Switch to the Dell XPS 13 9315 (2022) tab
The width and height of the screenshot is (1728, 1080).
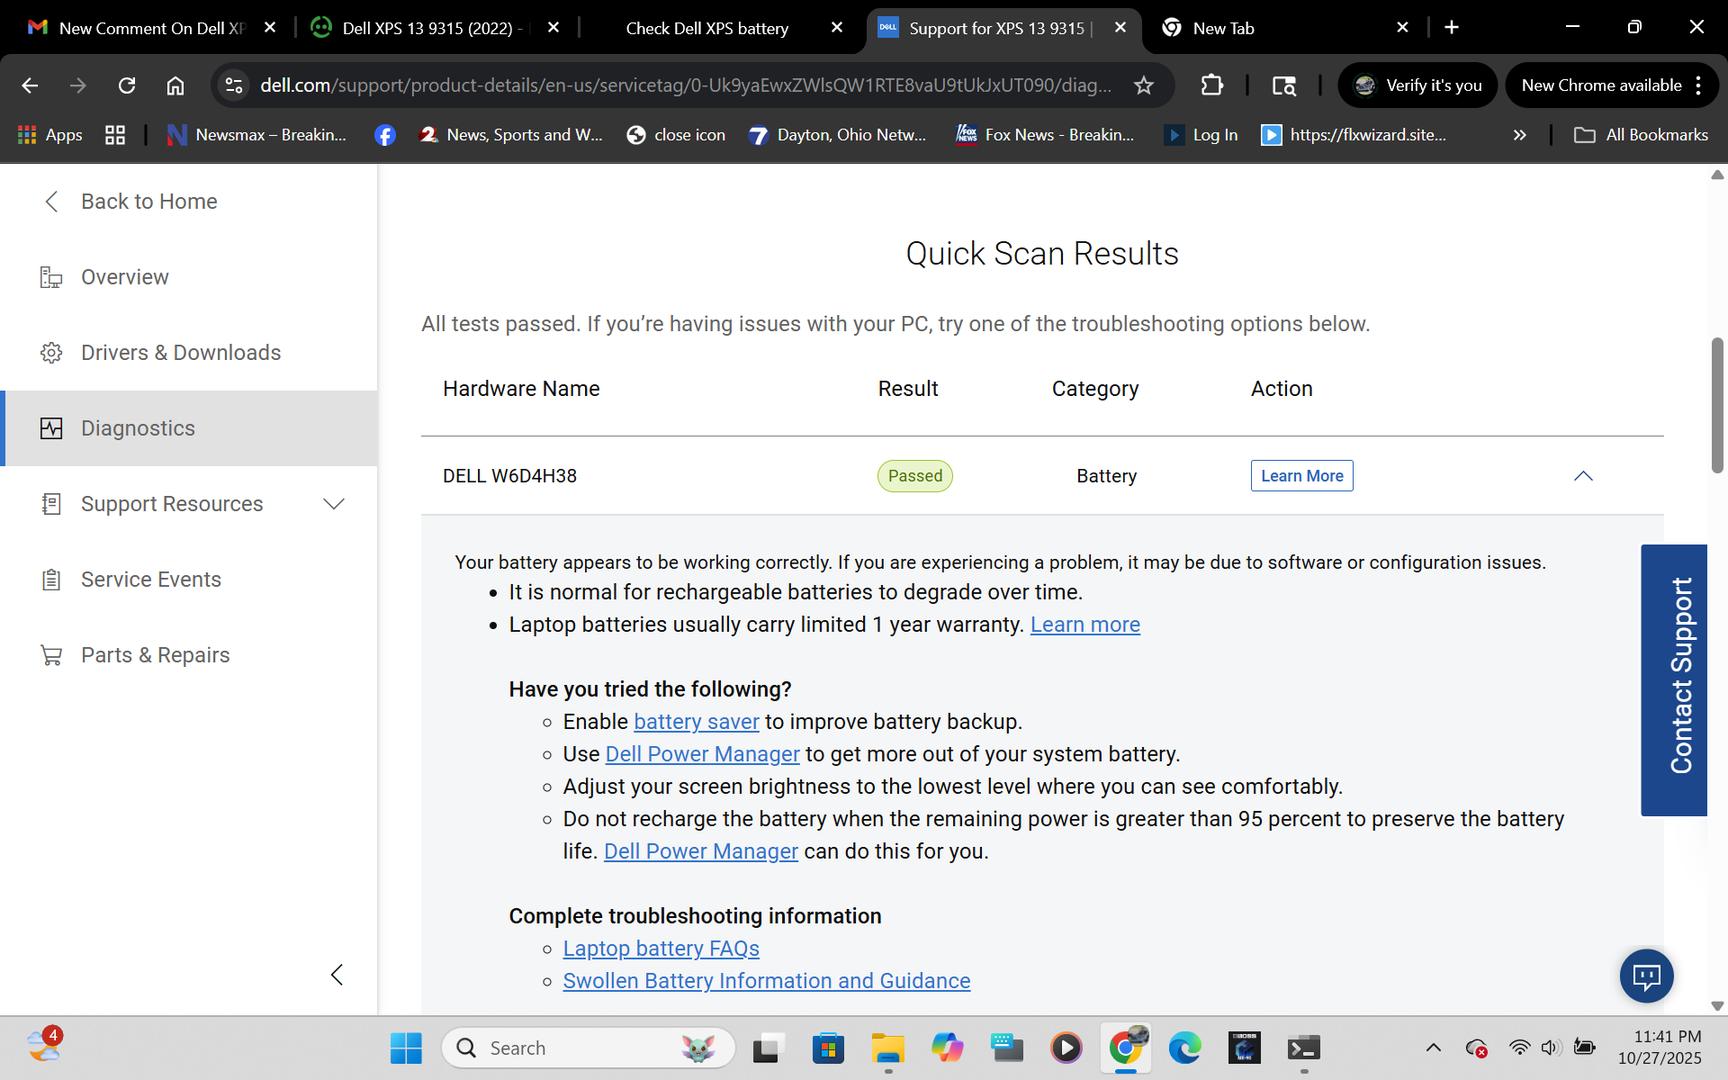click(x=435, y=28)
